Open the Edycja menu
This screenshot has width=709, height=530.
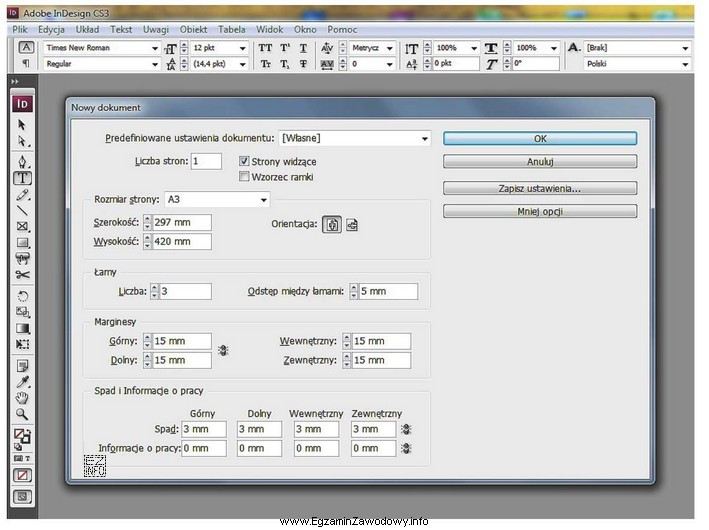(x=51, y=30)
